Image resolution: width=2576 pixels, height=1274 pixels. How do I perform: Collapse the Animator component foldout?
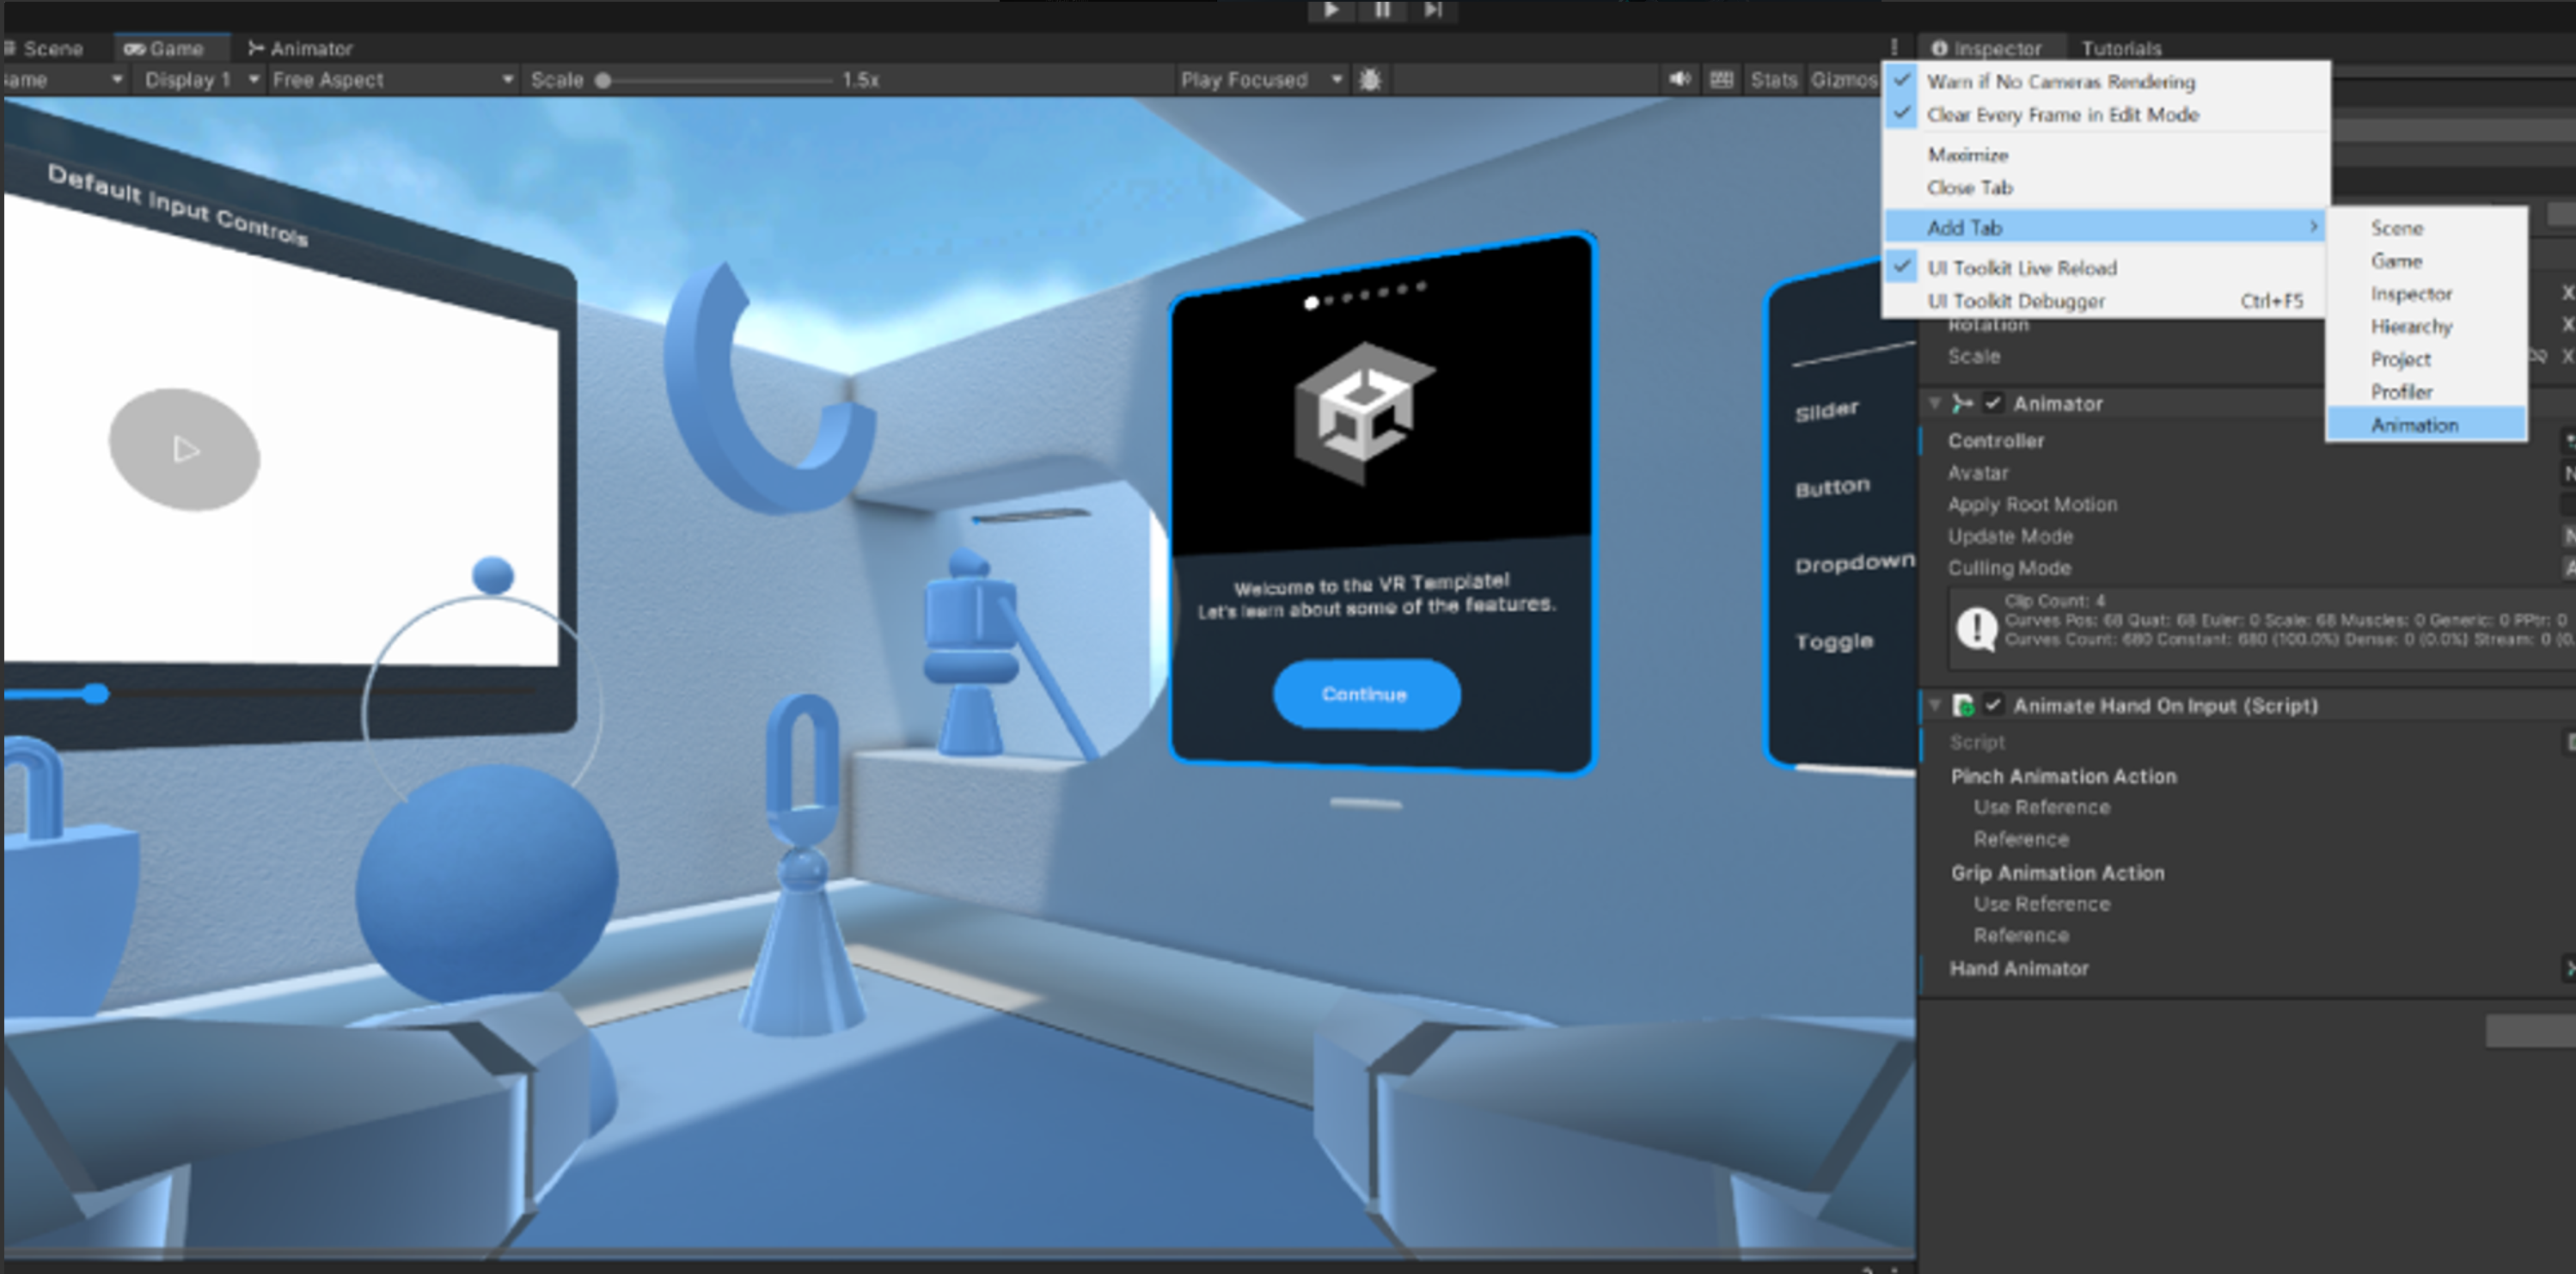(1935, 403)
